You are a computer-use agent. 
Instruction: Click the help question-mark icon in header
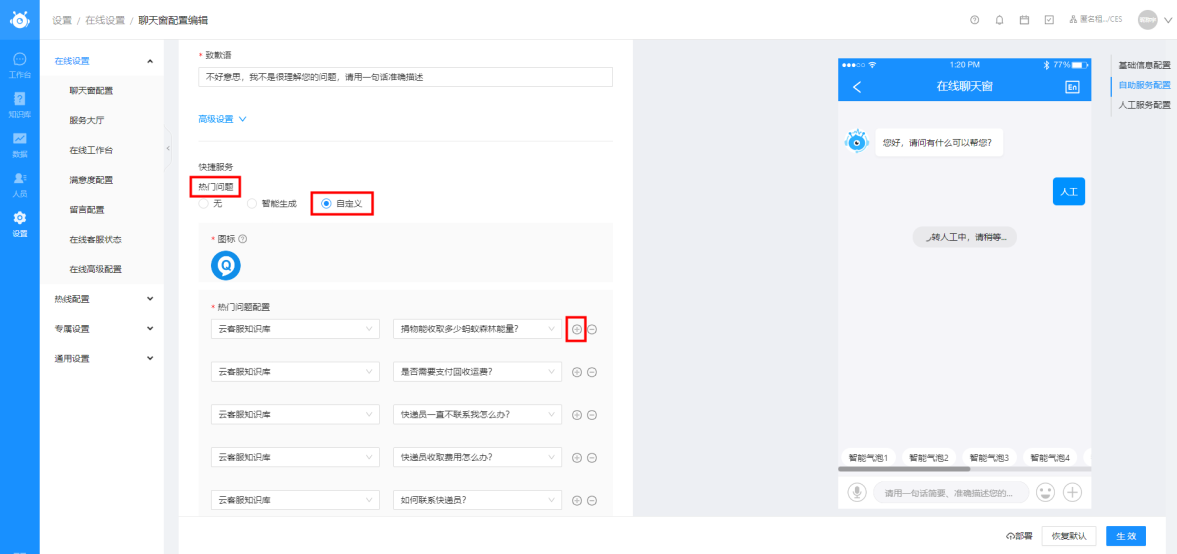pos(975,20)
